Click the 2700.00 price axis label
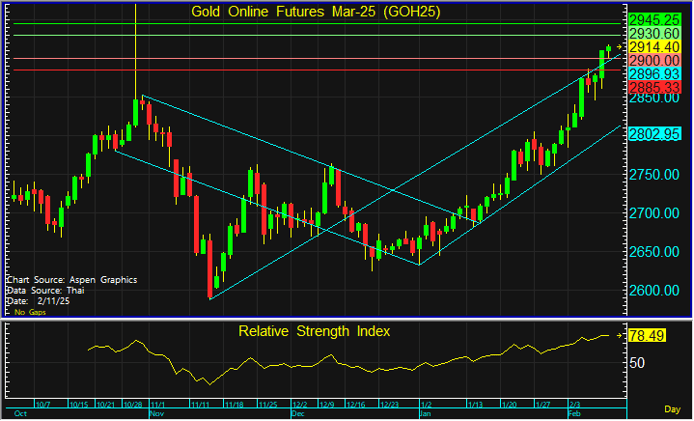 [x=654, y=213]
